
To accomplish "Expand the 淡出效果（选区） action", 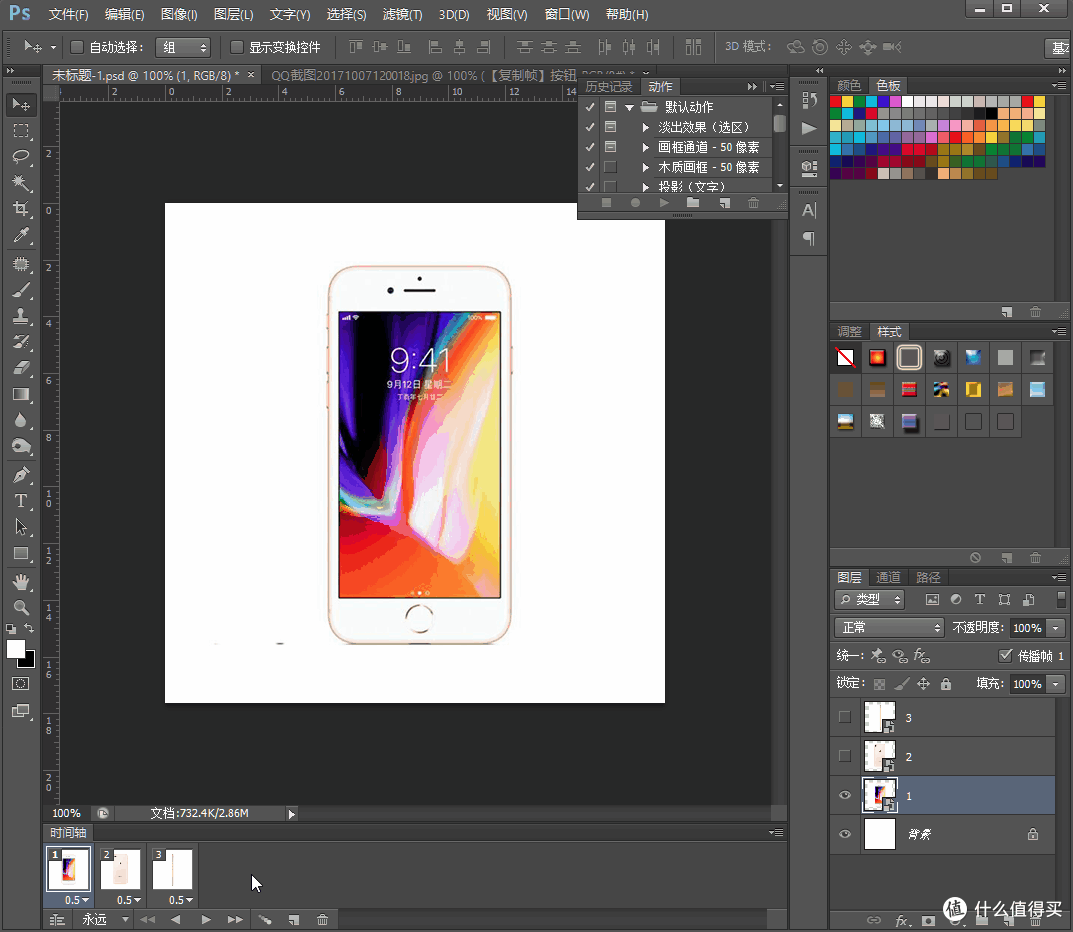I will (x=645, y=127).
